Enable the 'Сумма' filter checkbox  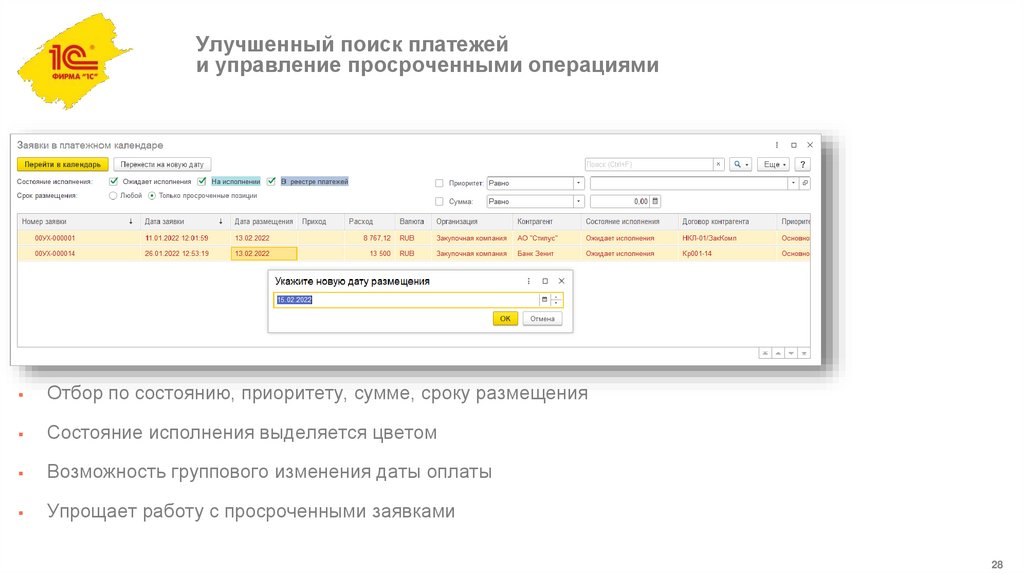coord(440,202)
